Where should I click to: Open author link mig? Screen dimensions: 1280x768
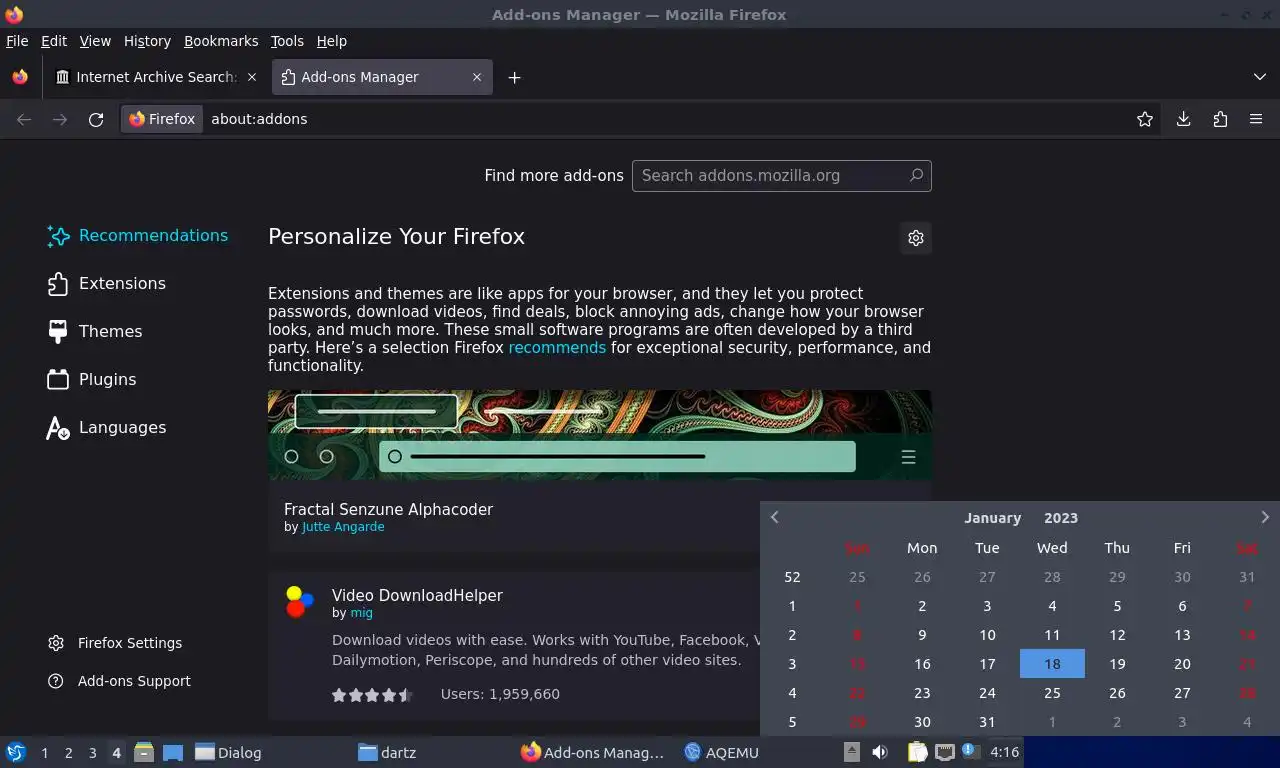pyautogui.click(x=361, y=613)
